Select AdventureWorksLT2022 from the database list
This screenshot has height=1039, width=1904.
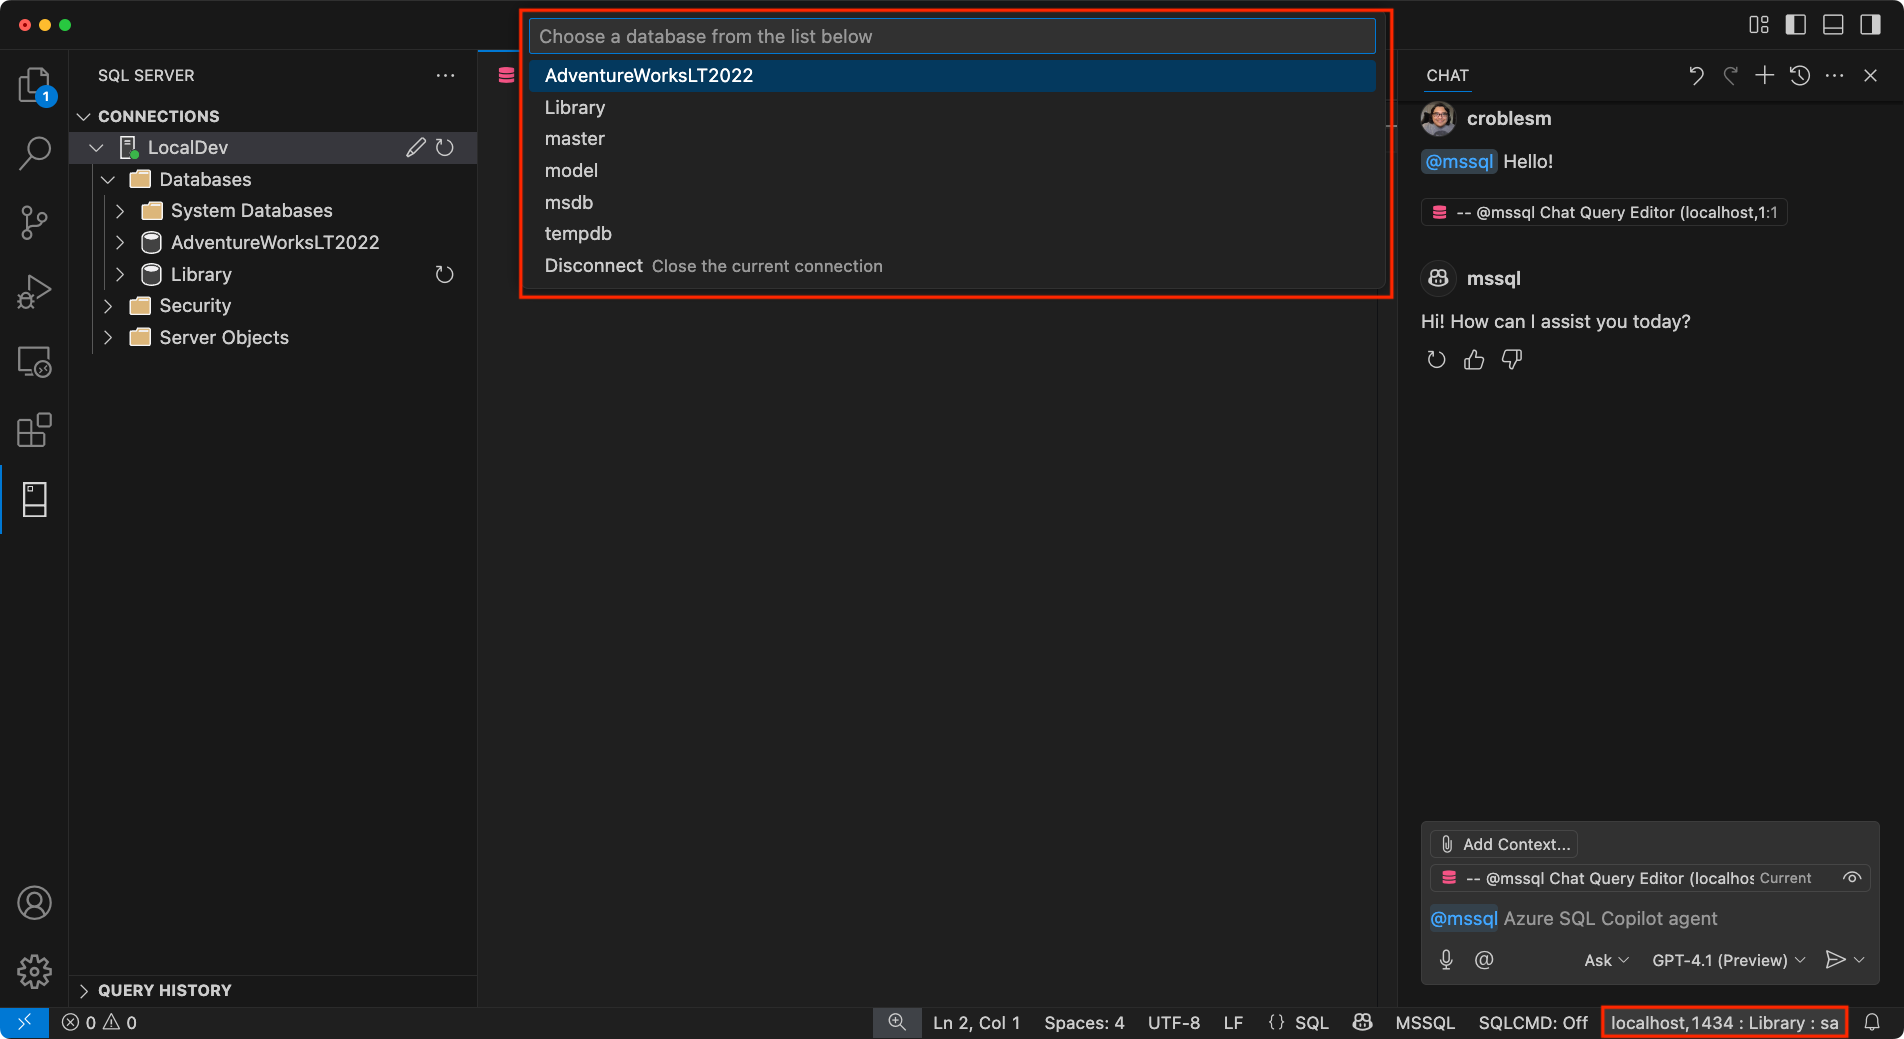click(648, 75)
